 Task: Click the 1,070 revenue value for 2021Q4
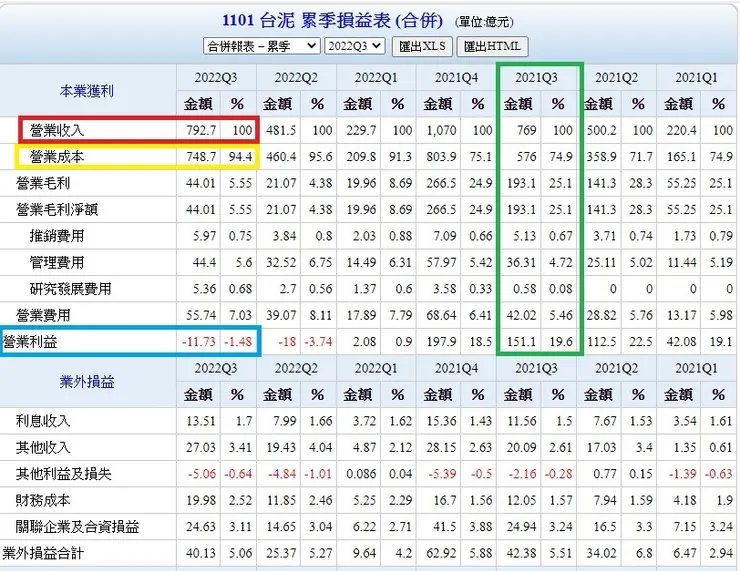point(441,130)
